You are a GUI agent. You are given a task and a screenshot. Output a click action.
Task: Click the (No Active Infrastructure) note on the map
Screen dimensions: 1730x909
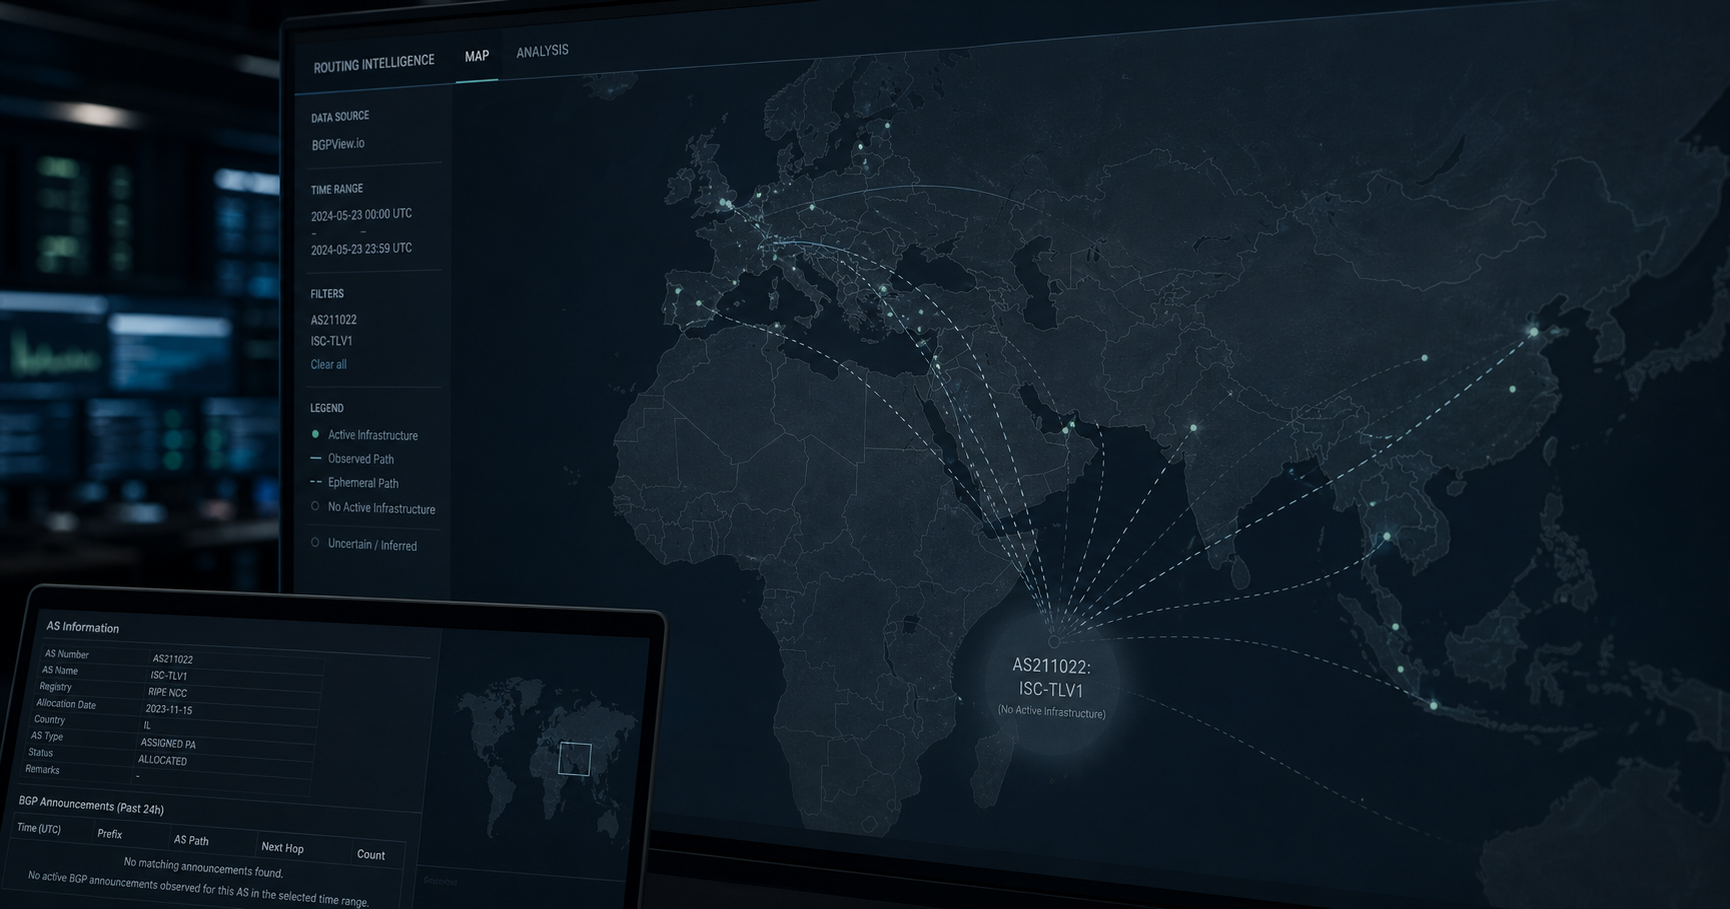(1052, 712)
